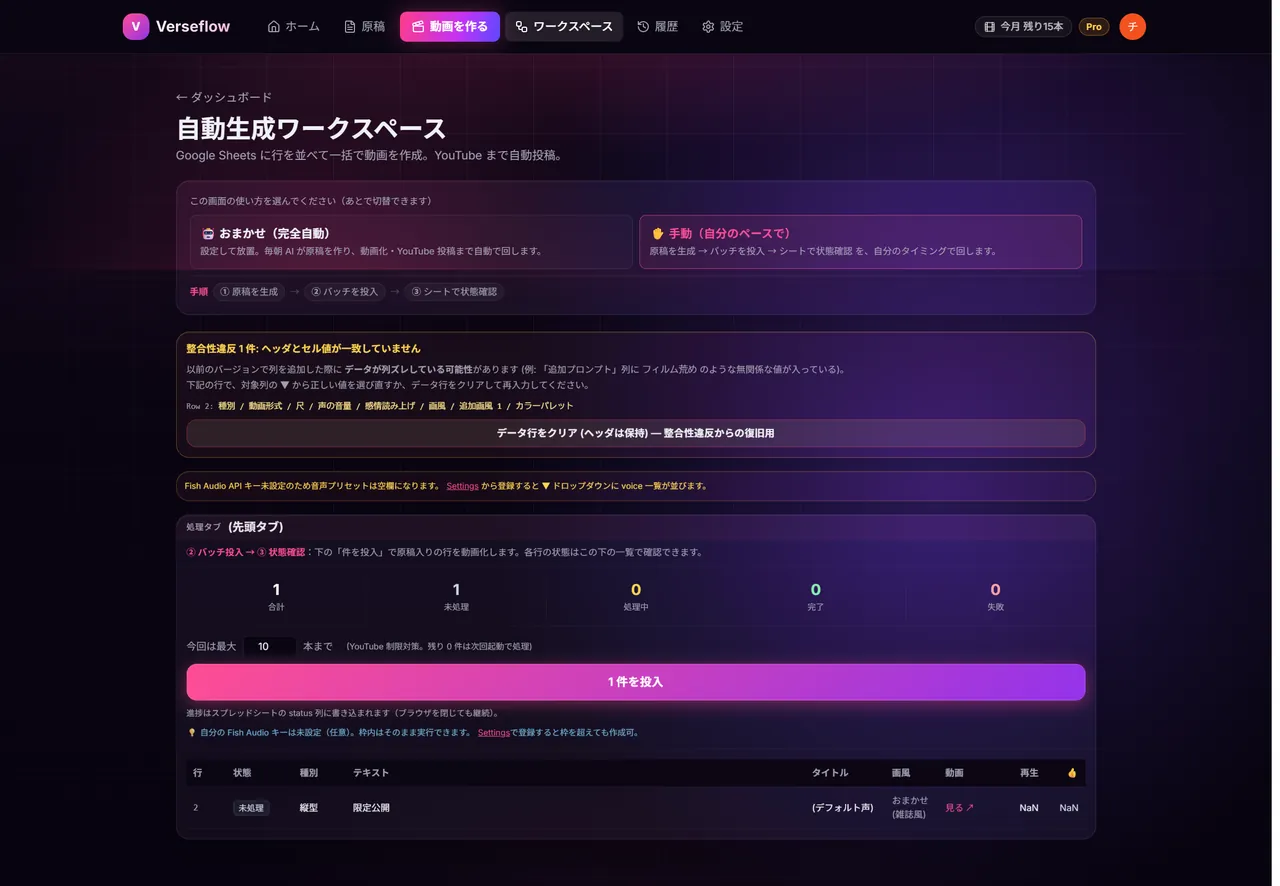Select おまかせ（完全自動）mode card

[x=411, y=242]
